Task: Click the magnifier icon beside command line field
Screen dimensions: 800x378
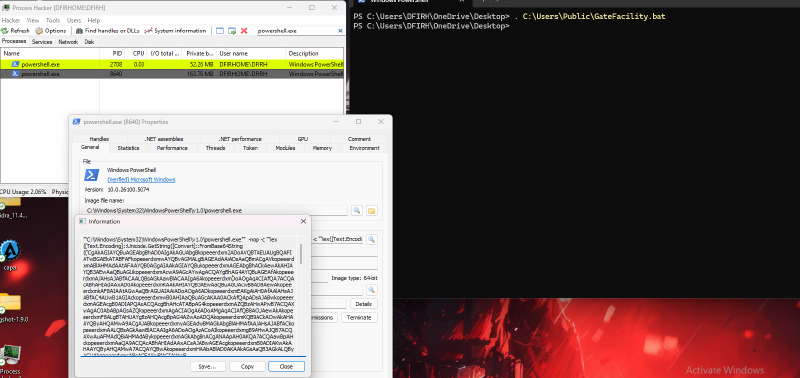Action: click(x=371, y=239)
